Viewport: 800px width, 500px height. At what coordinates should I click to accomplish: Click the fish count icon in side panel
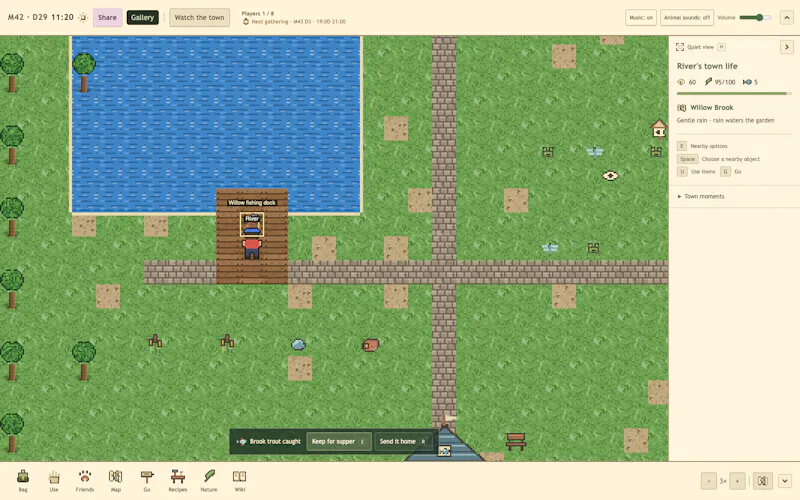click(747, 82)
